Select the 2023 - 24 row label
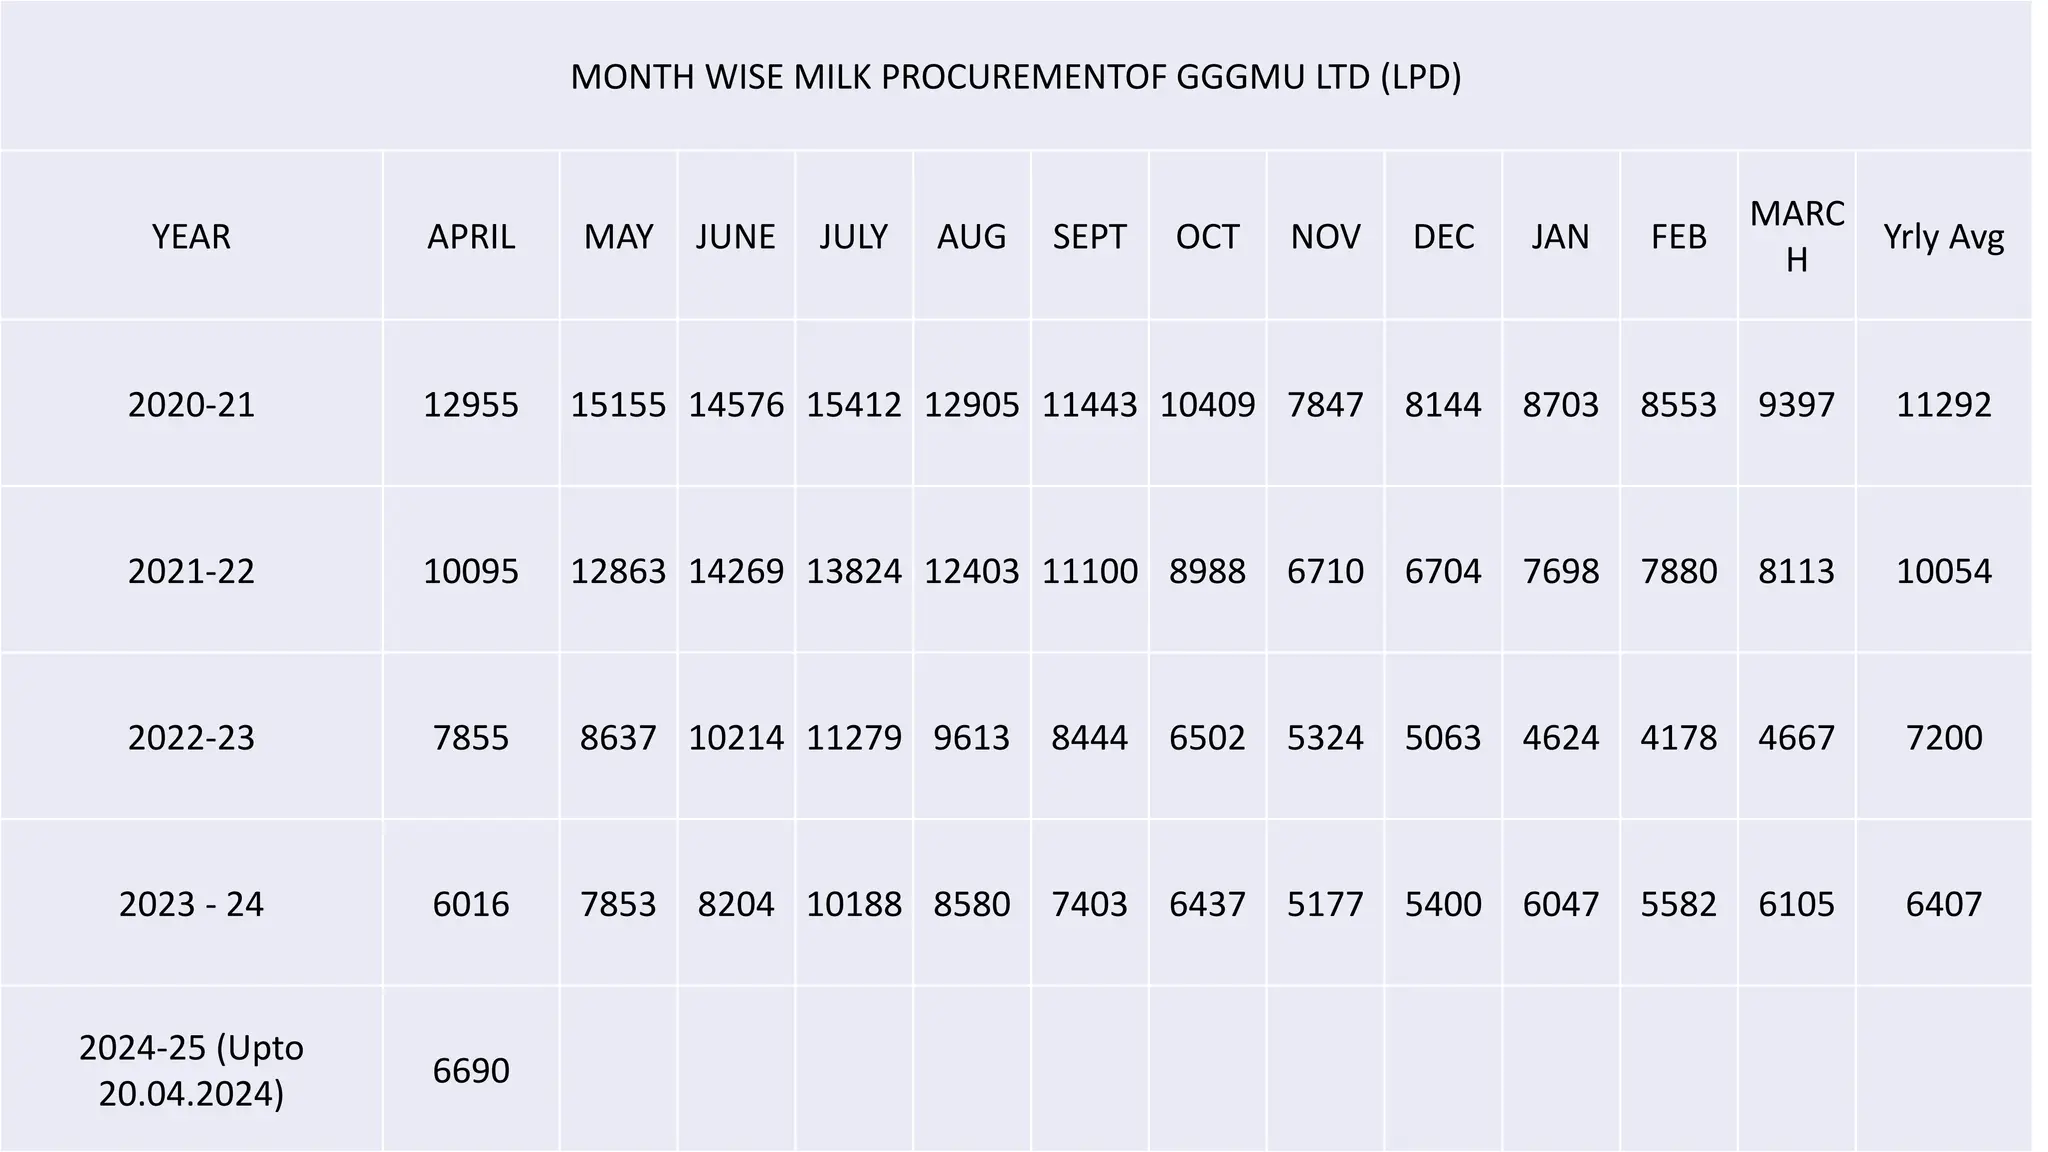This screenshot has width=2048, height=1152. click(x=191, y=904)
